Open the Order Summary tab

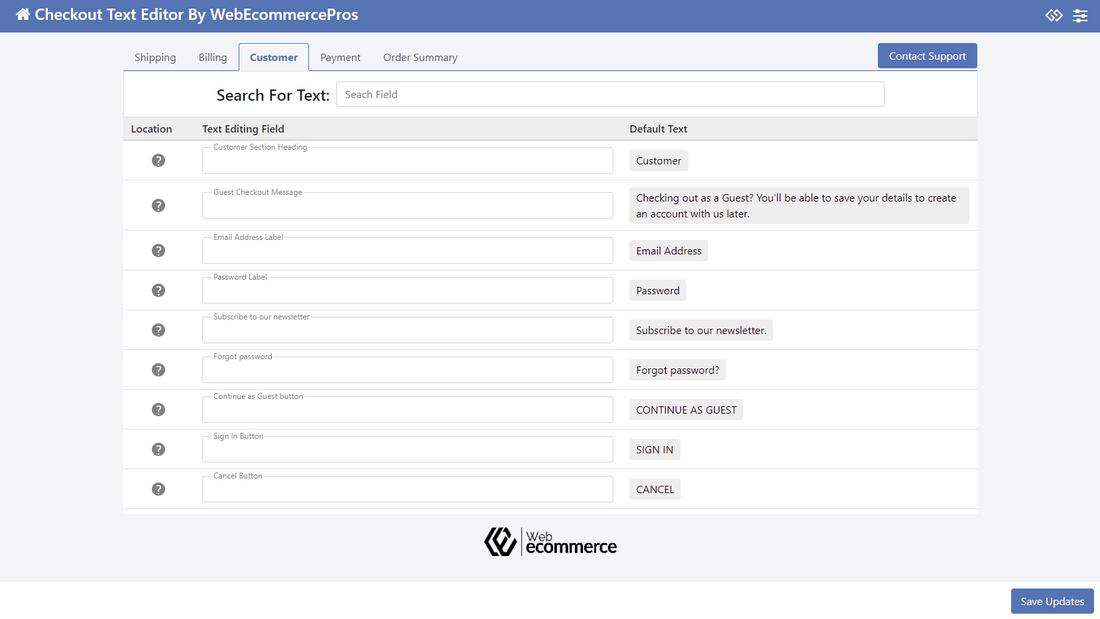420,58
